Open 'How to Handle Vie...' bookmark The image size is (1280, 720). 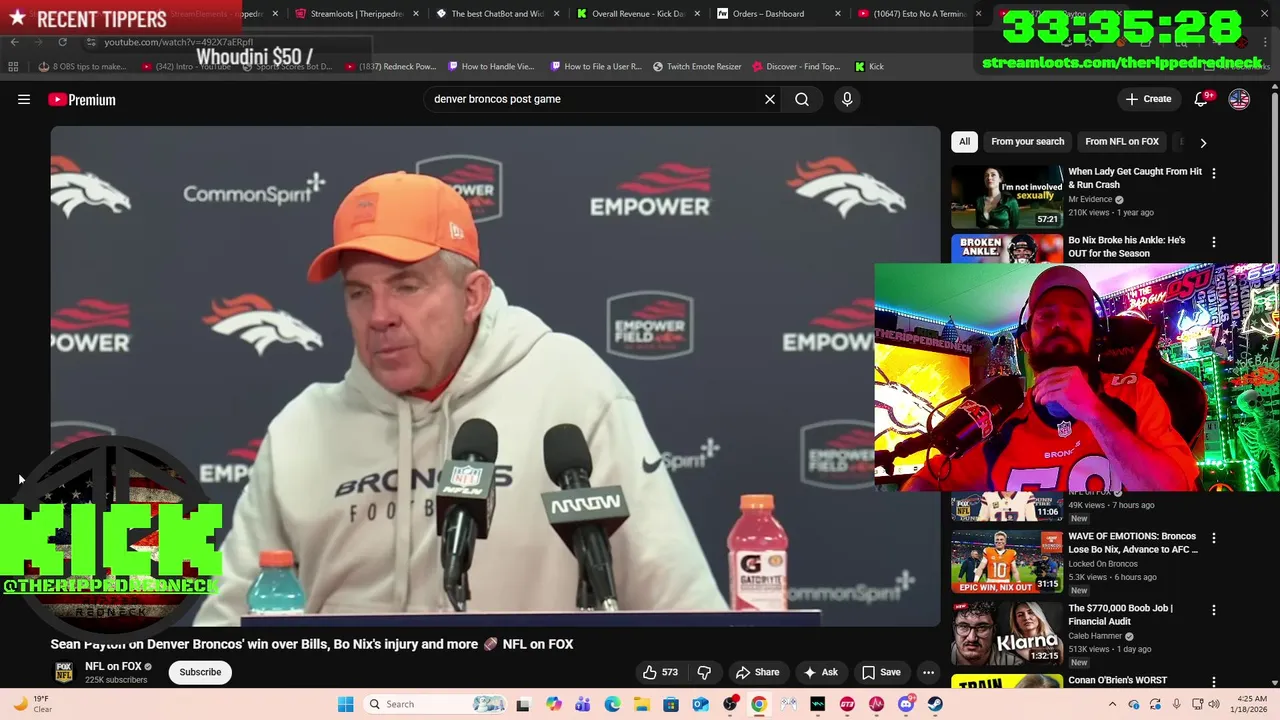click(x=491, y=66)
